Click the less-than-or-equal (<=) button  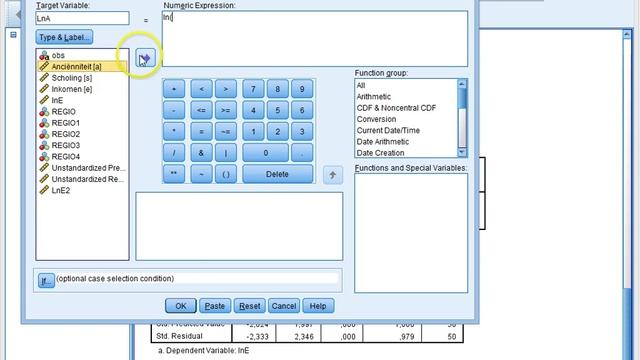[201, 110]
